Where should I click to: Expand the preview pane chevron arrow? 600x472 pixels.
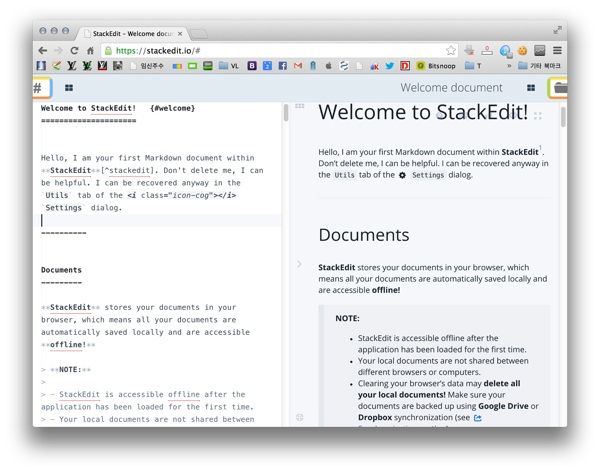298,264
